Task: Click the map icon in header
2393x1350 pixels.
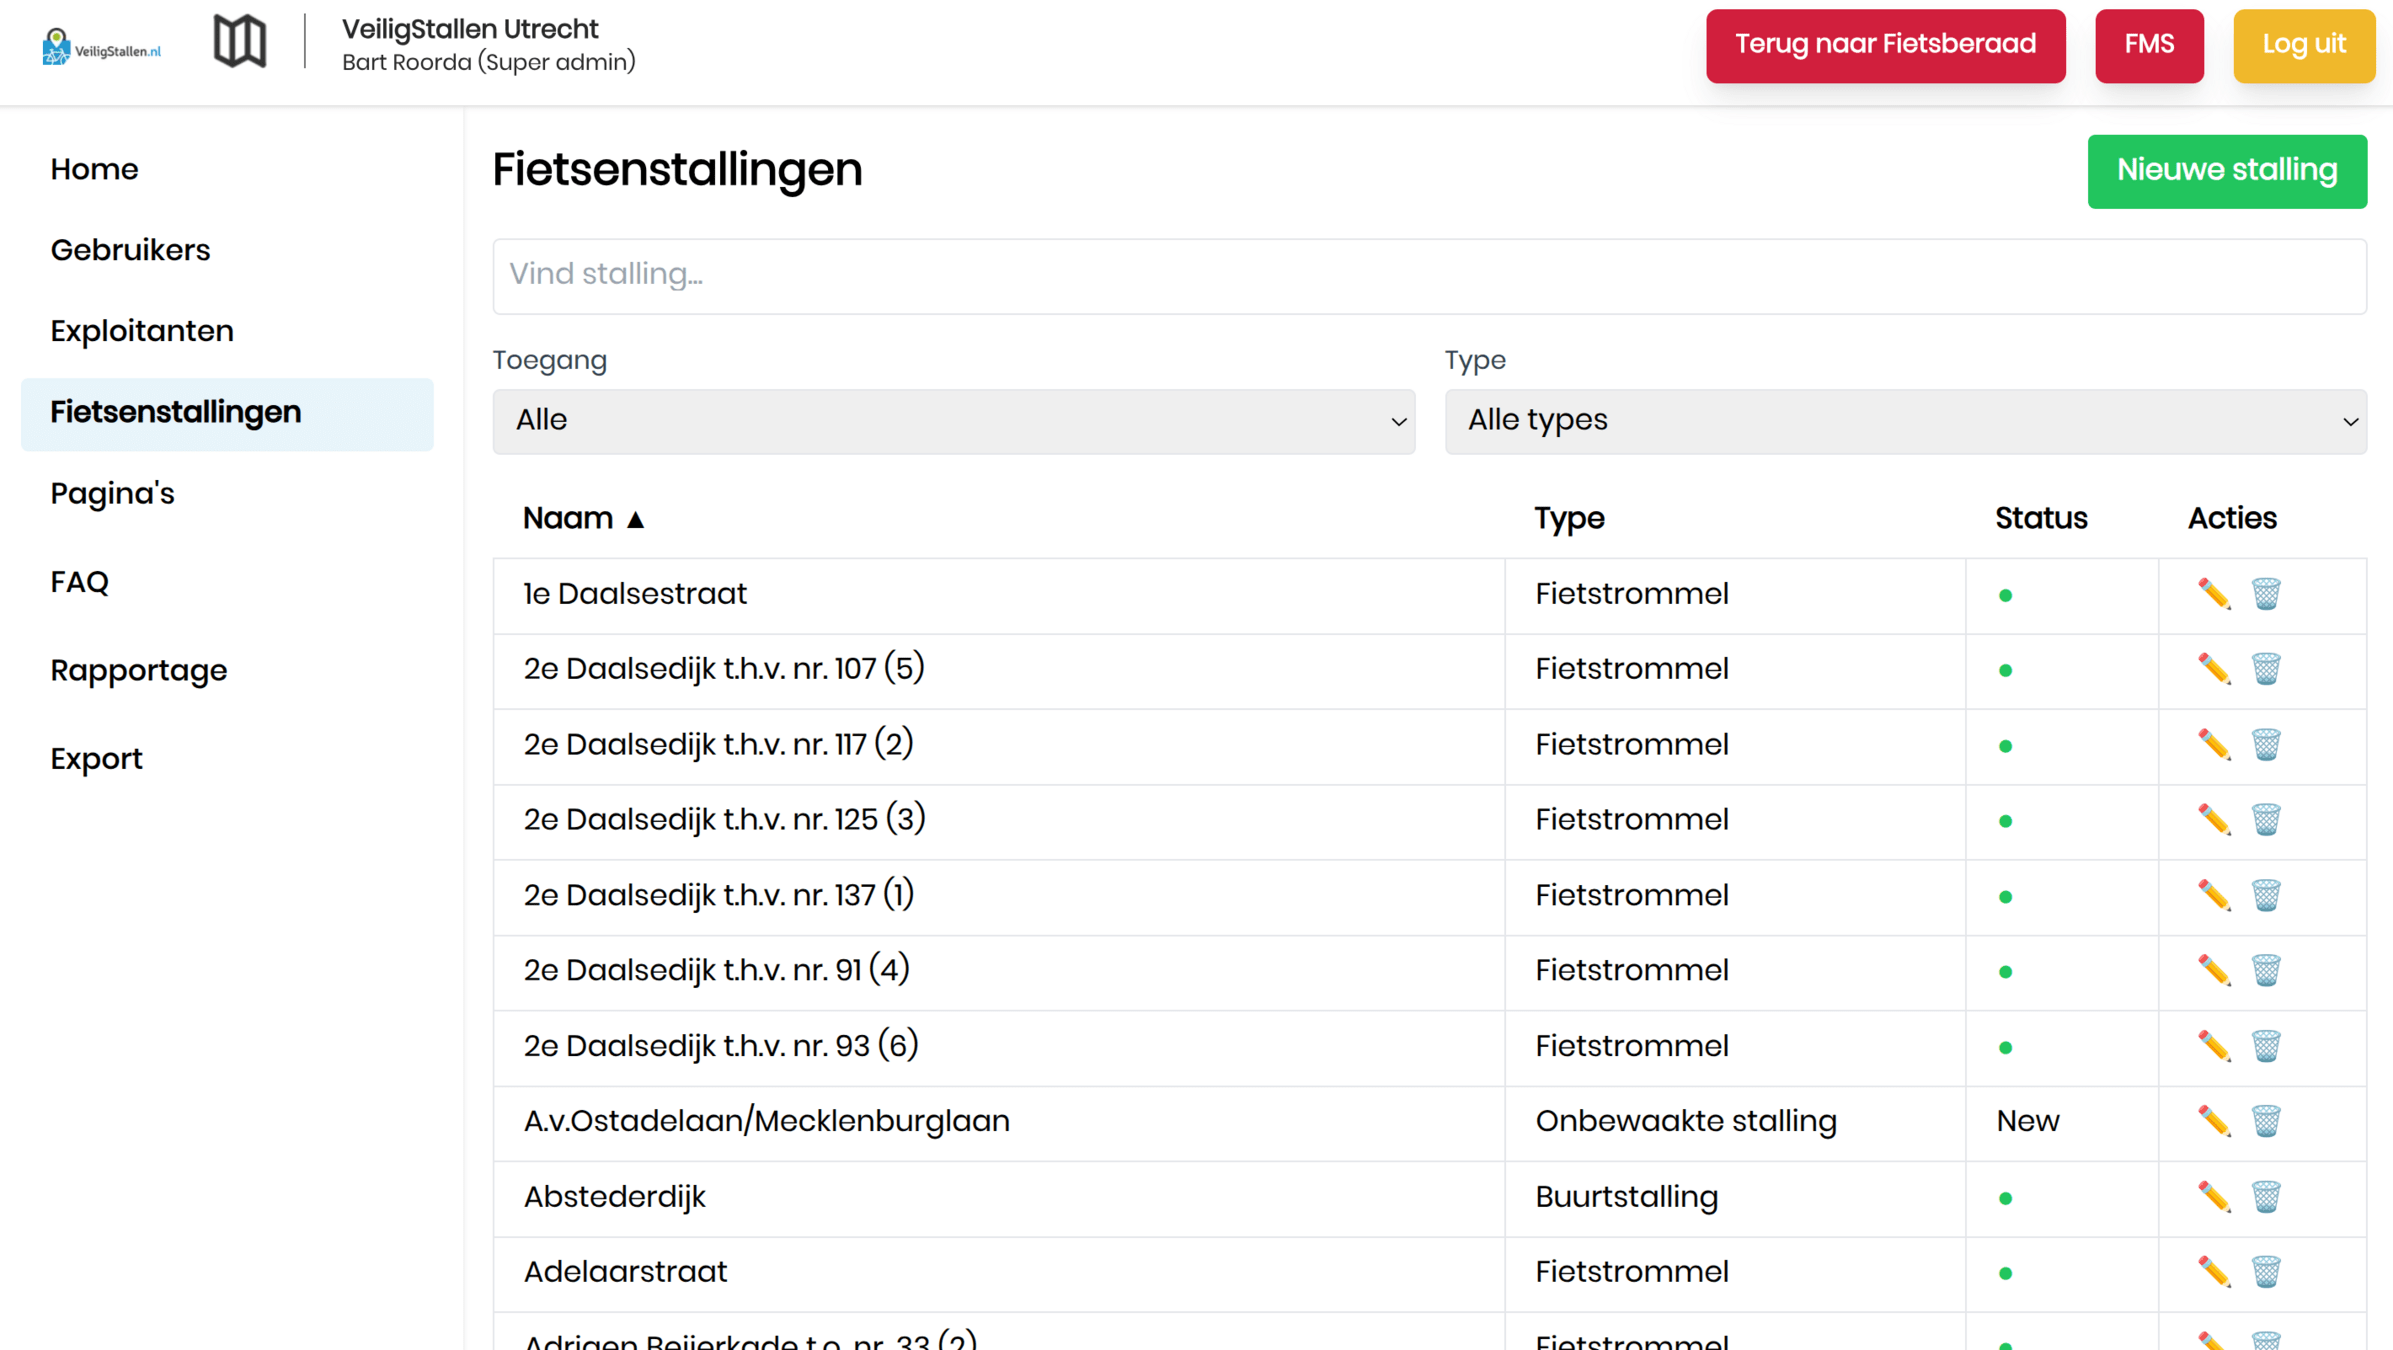Action: [x=240, y=42]
